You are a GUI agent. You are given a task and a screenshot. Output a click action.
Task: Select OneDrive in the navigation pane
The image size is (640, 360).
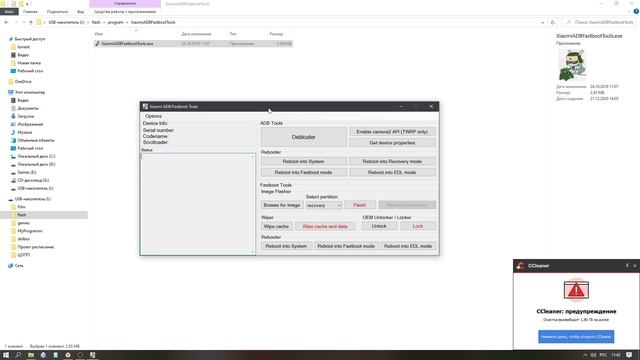[23, 82]
